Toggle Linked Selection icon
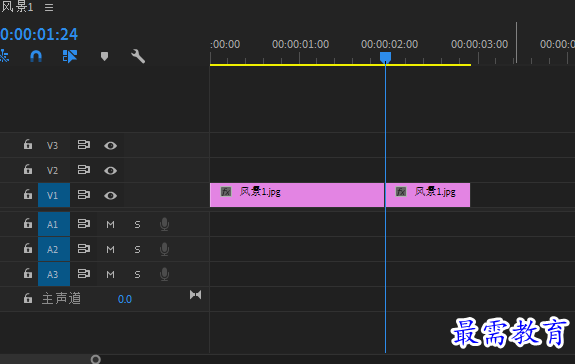The image size is (575, 364). 70,56
